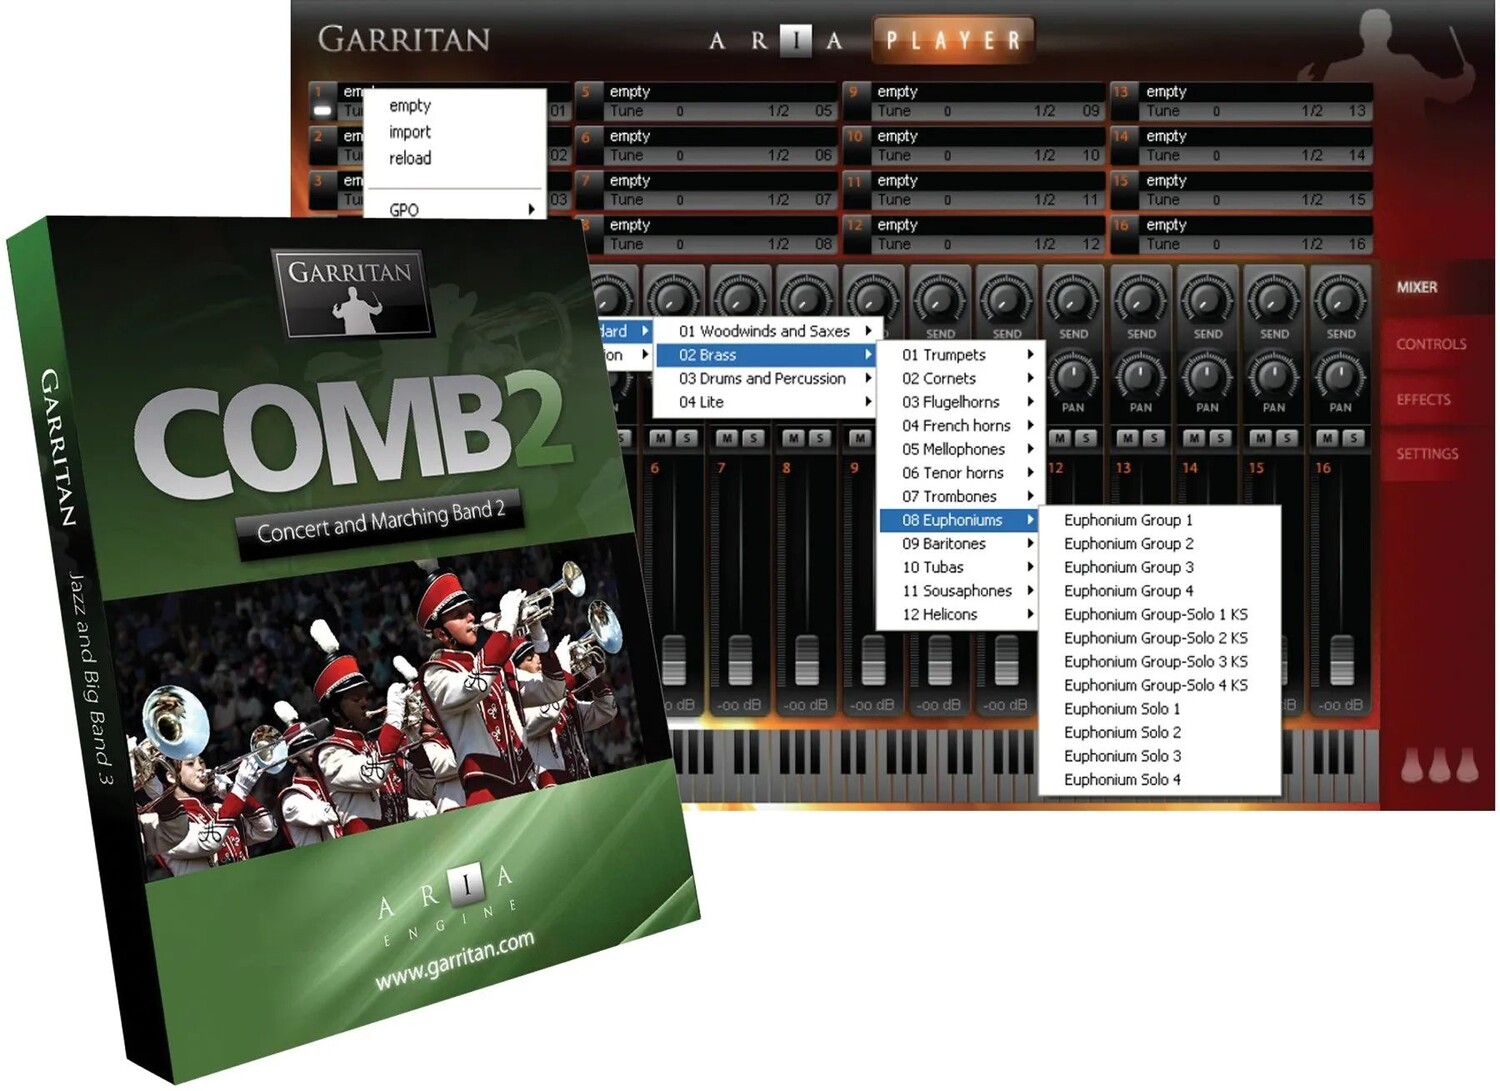
Task: Open instrument dropdown for slot 9
Action: [x=987, y=91]
